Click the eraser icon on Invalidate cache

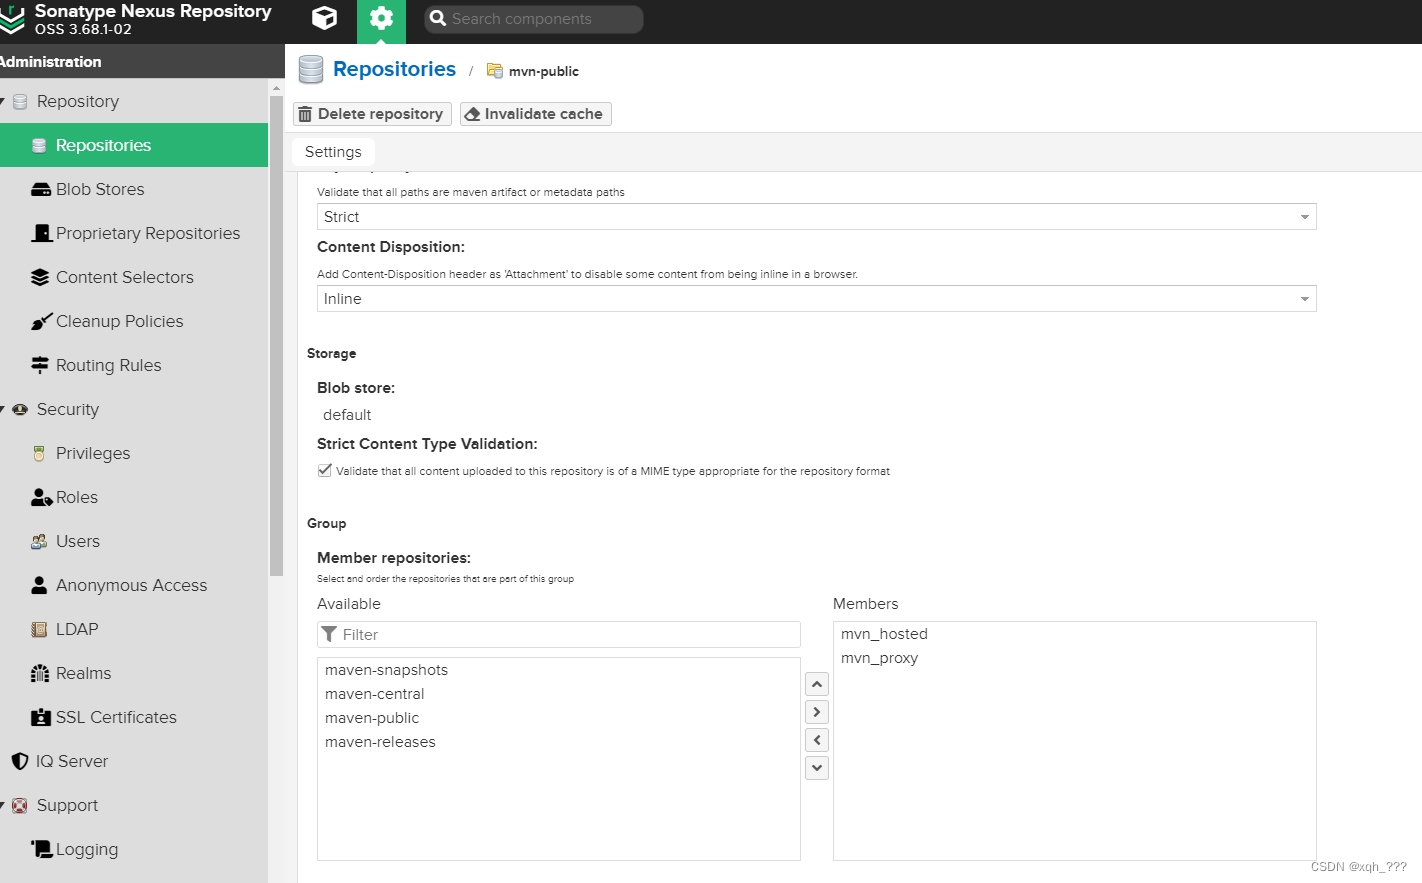click(x=472, y=114)
